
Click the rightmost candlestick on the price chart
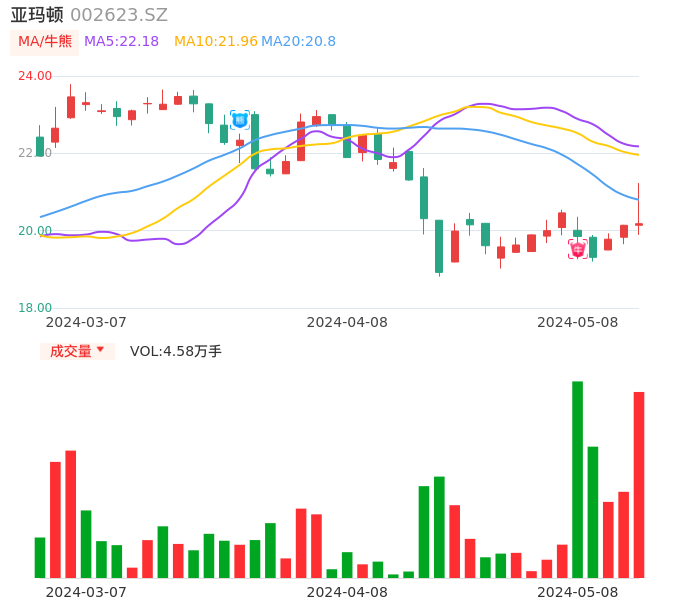point(639,223)
